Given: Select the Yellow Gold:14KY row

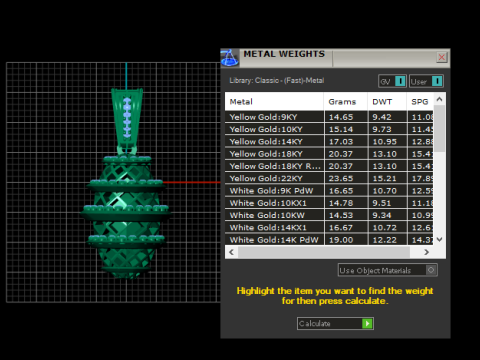Looking at the screenshot, I should coord(329,142).
